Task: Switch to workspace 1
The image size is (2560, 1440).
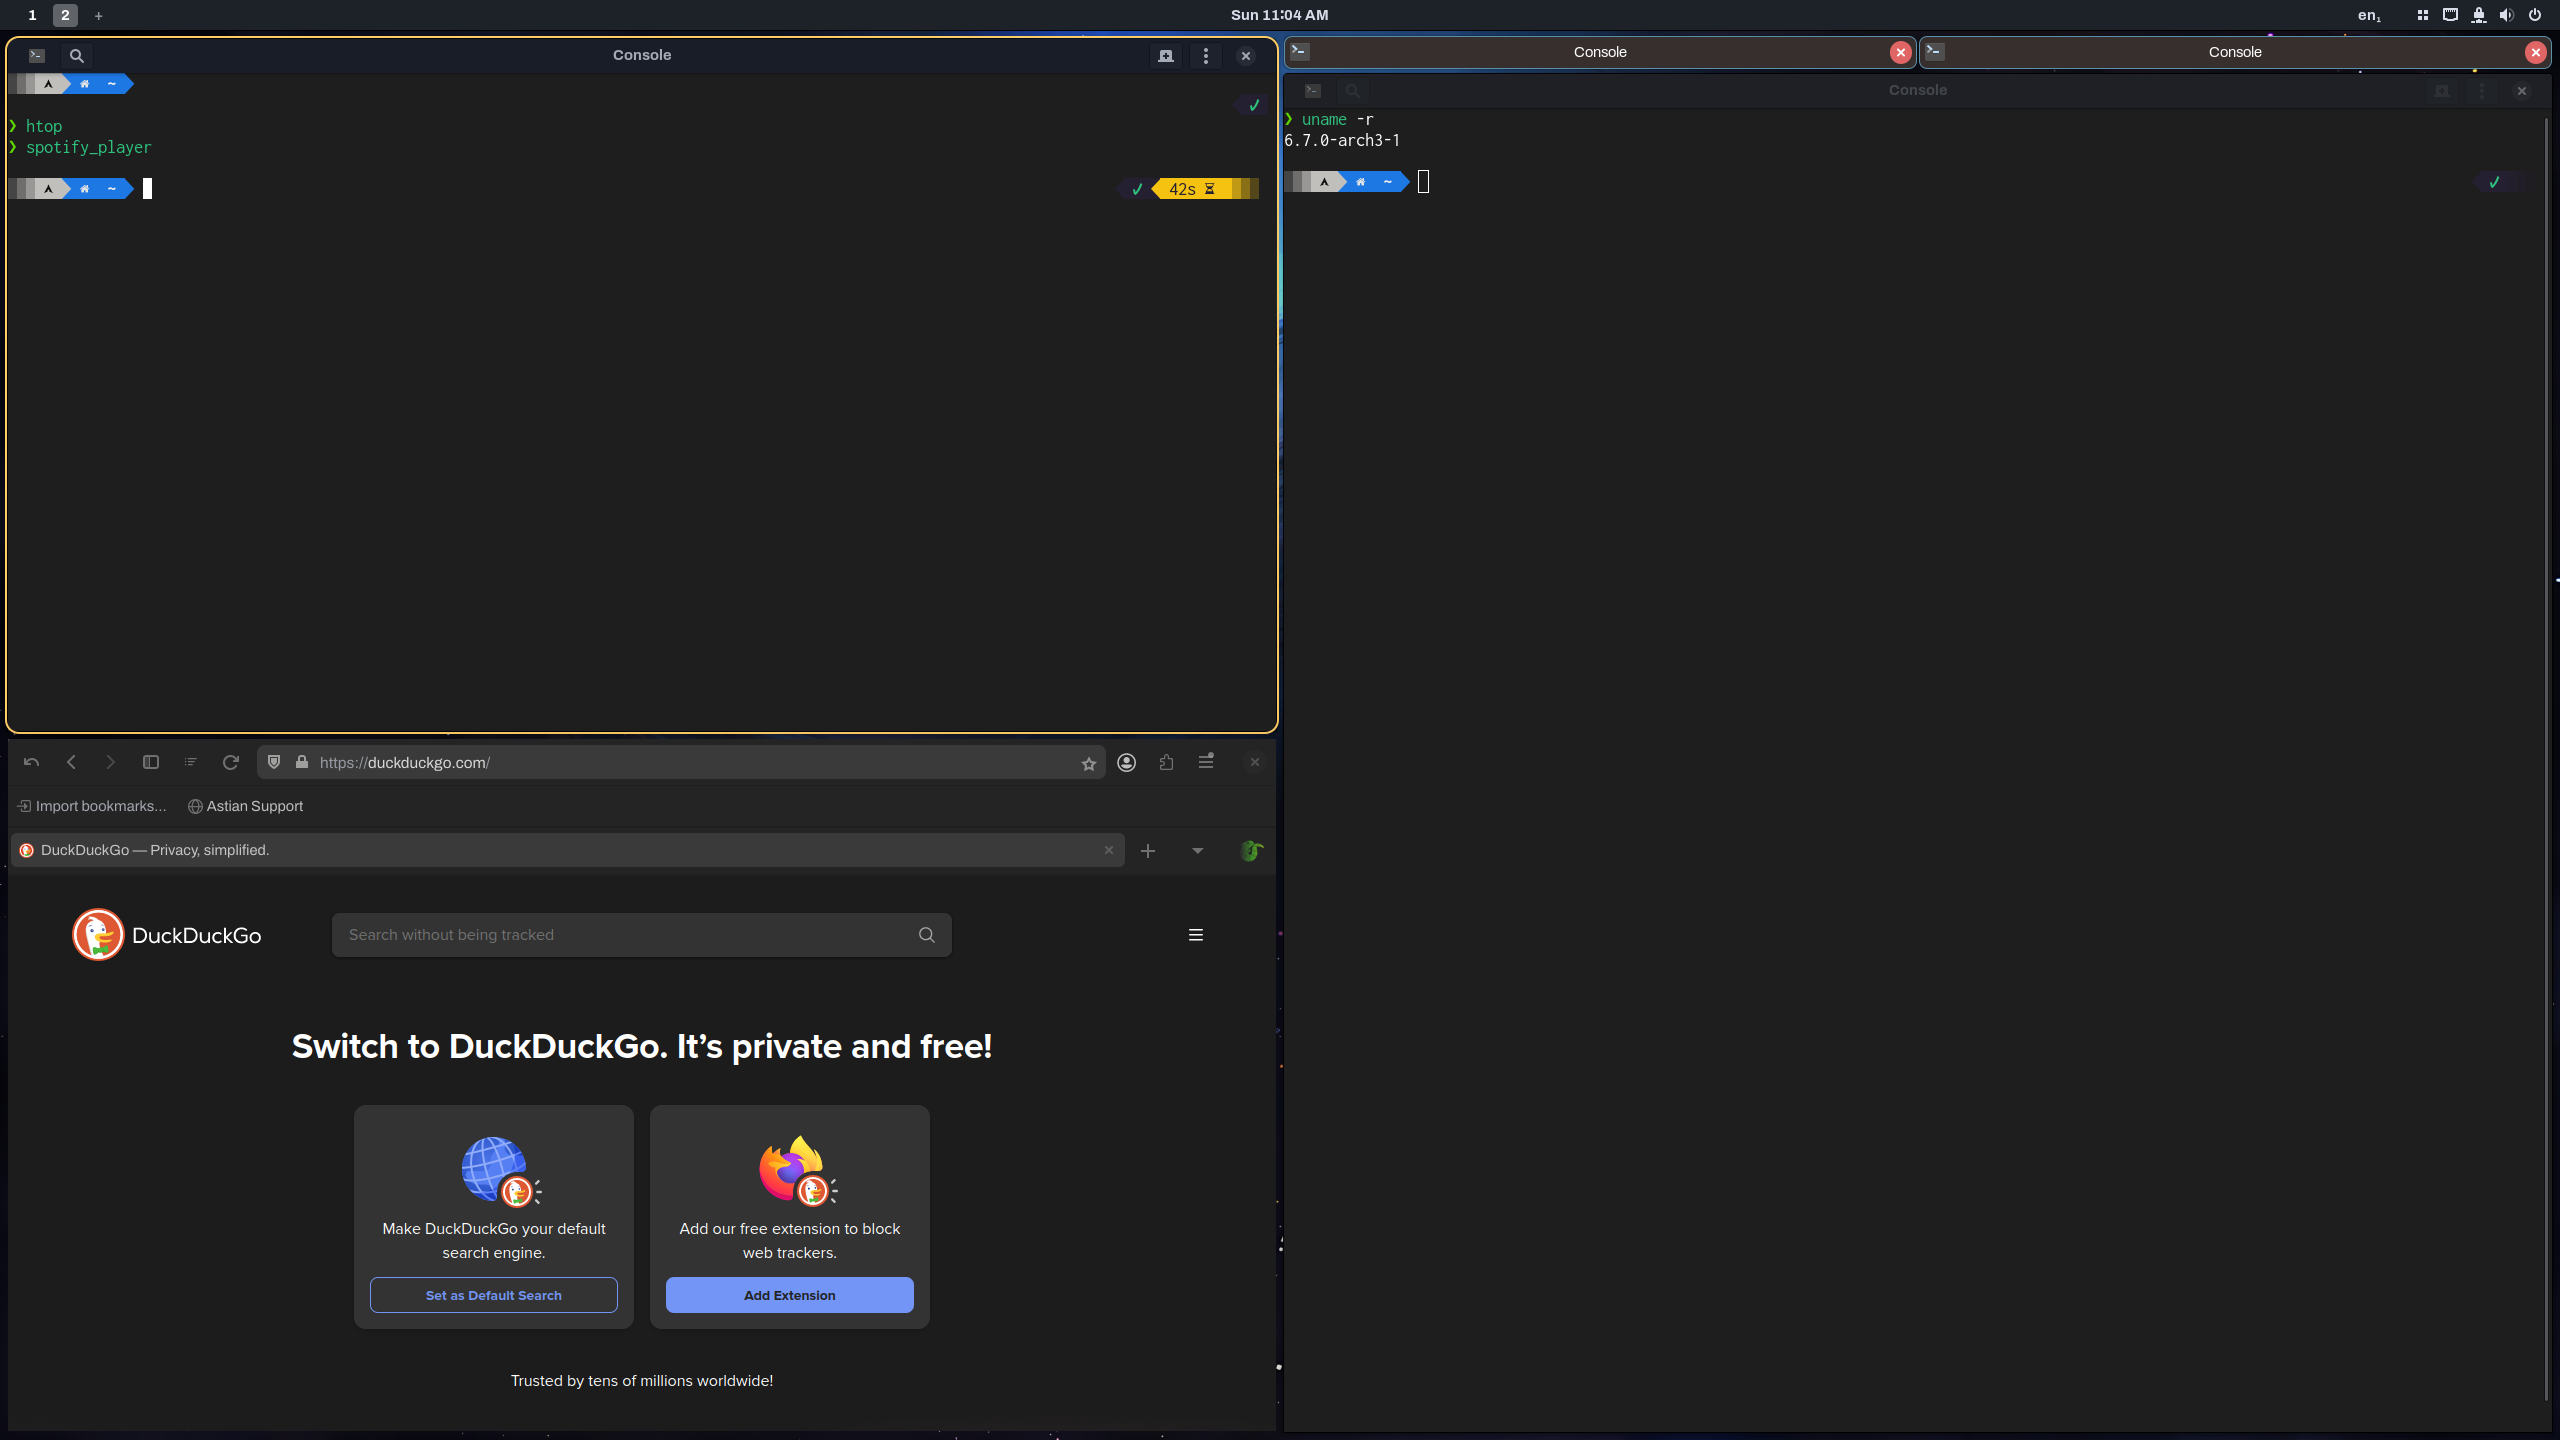Action: click(32, 15)
